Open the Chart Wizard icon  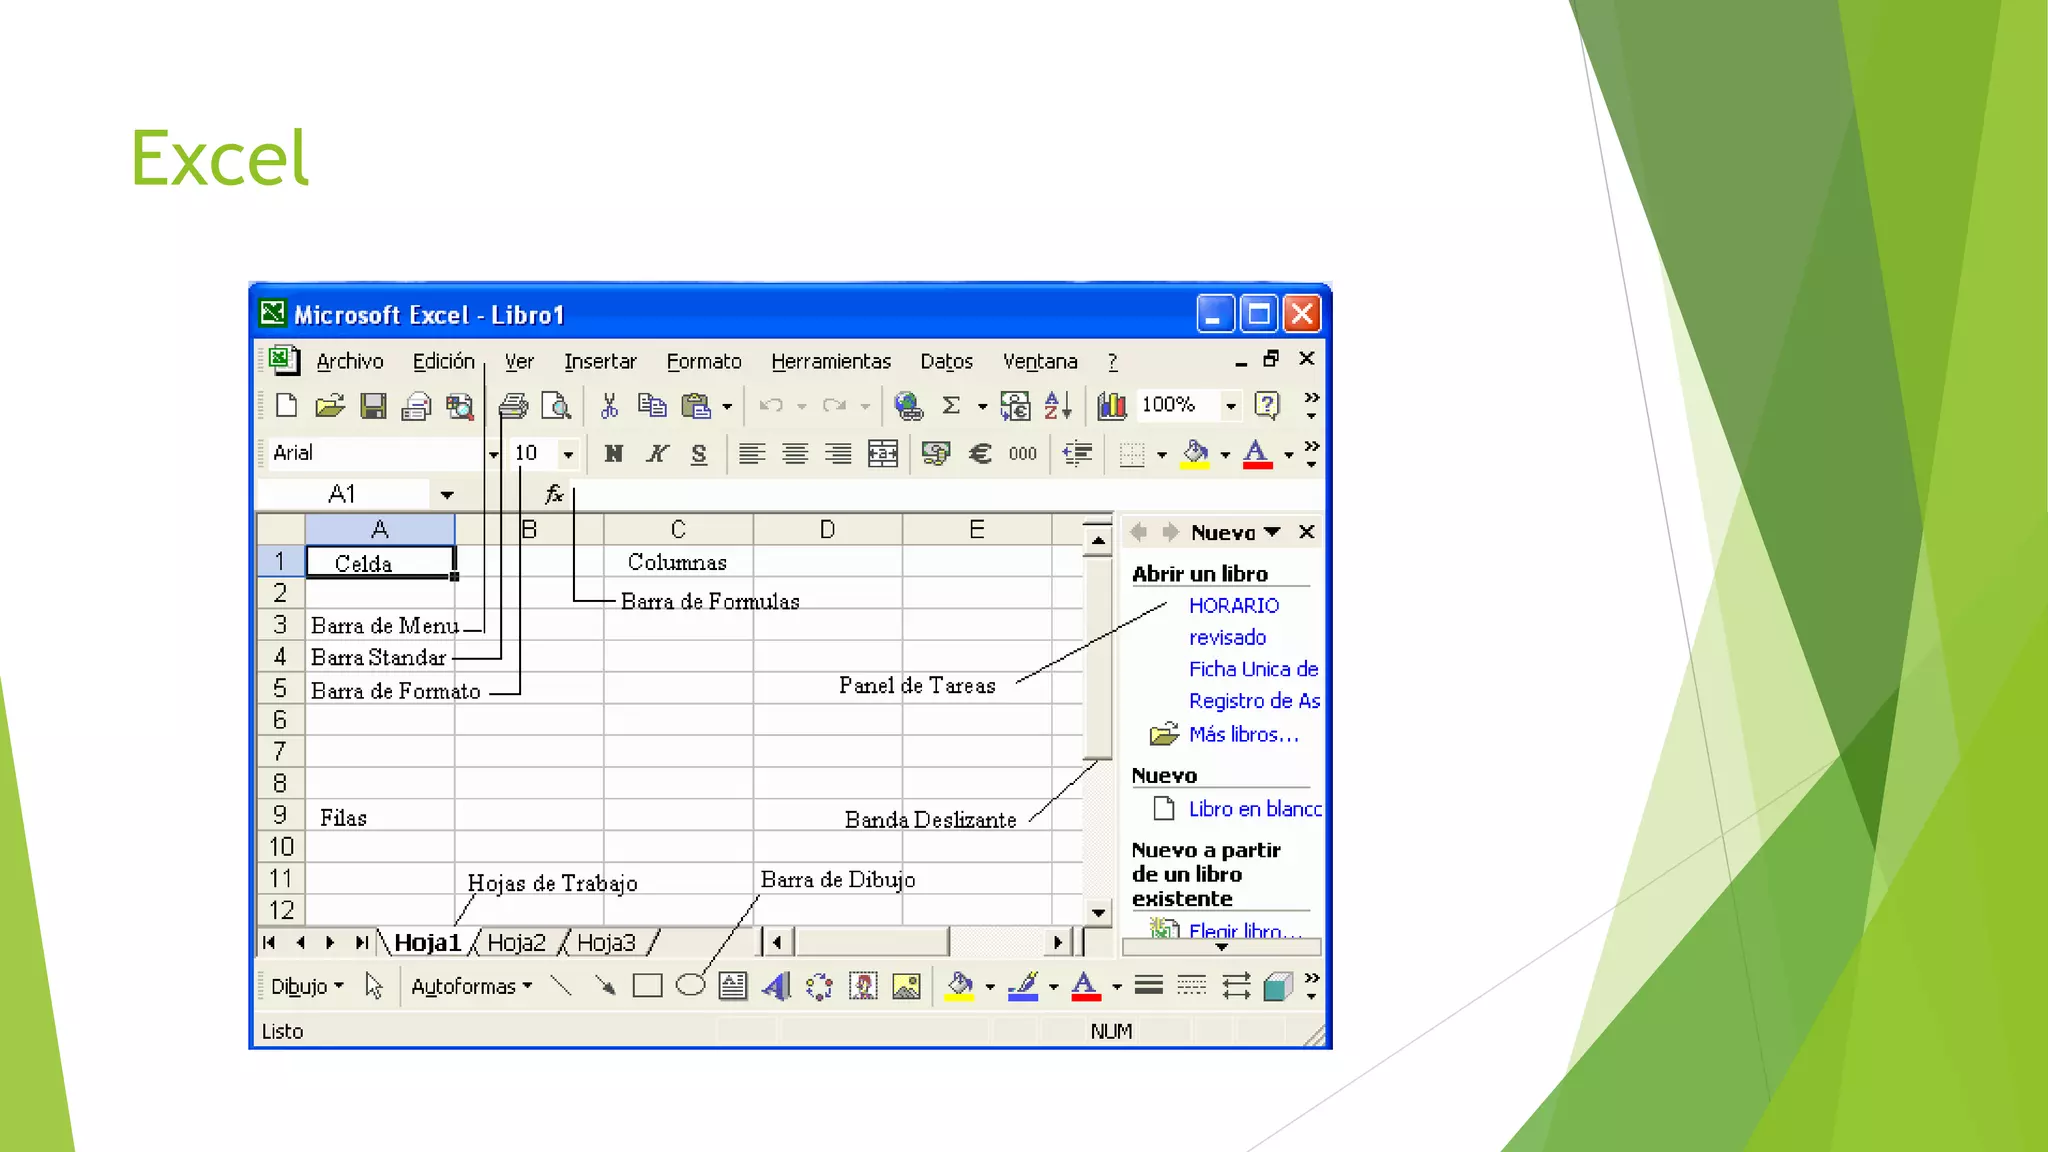[x=1112, y=405]
